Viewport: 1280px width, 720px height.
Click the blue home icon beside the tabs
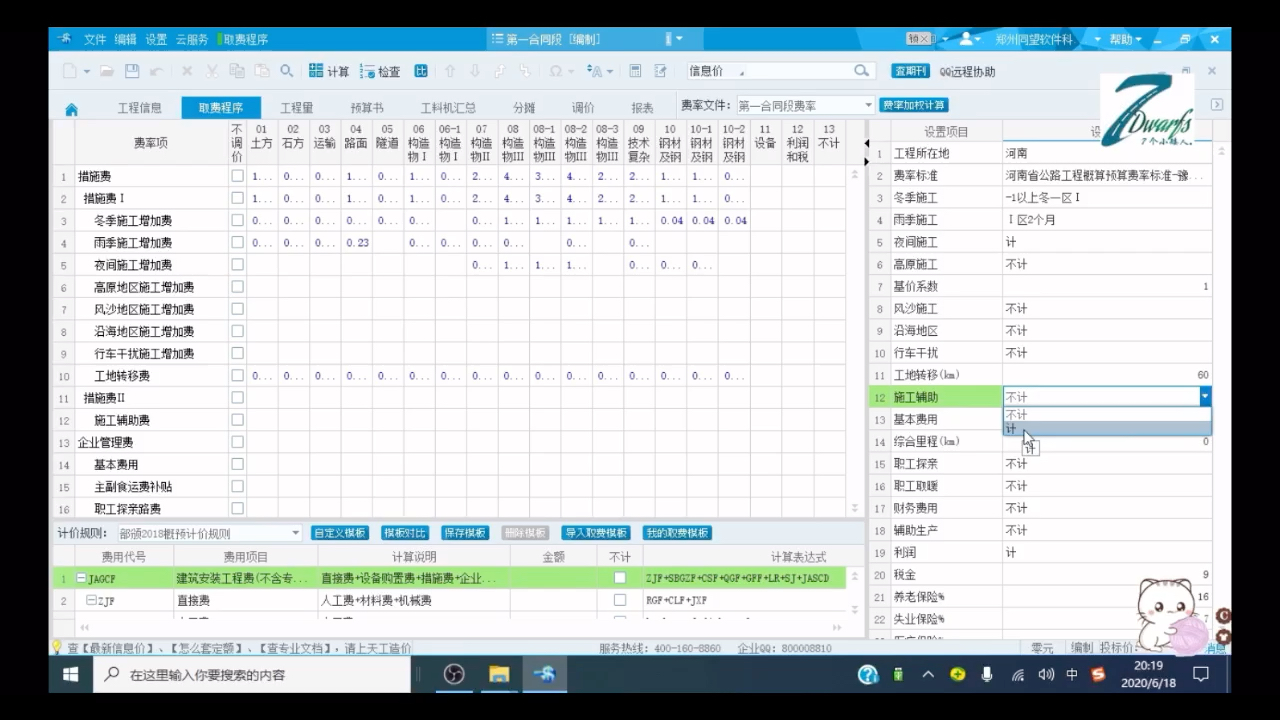pyautogui.click(x=71, y=108)
